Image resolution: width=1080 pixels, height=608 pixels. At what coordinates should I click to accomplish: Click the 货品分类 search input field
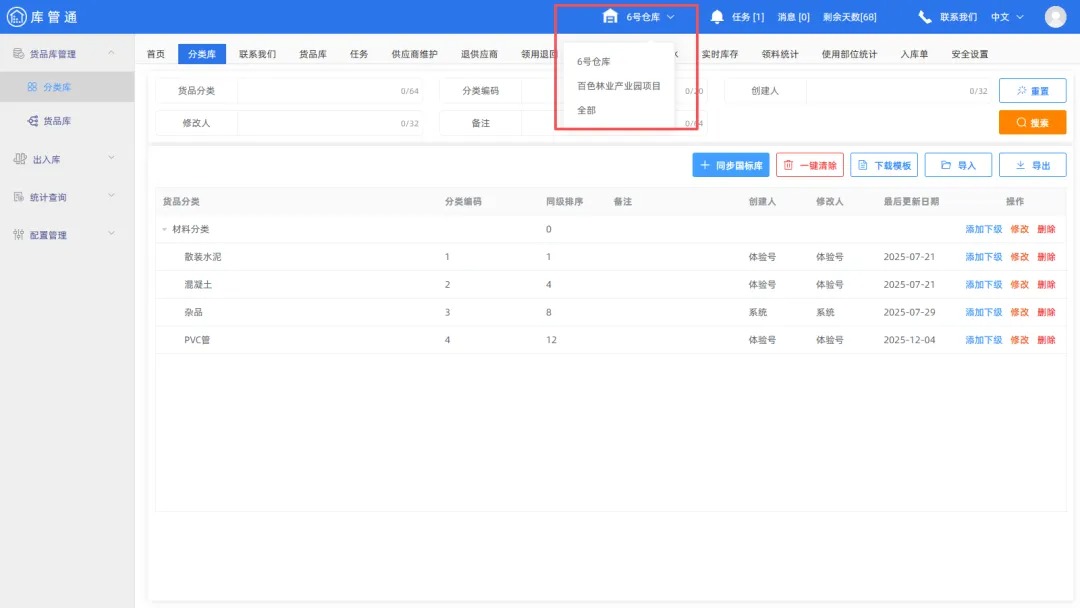330,90
